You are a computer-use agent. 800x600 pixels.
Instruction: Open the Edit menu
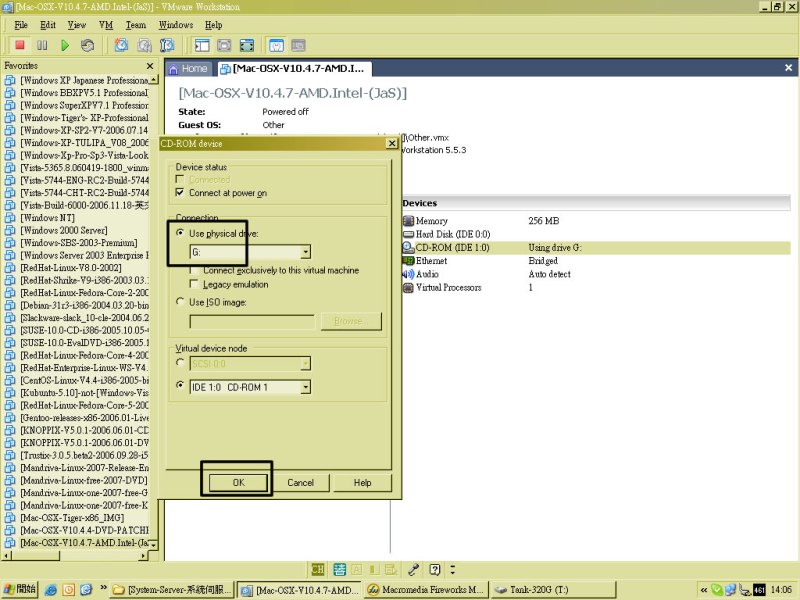48,25
